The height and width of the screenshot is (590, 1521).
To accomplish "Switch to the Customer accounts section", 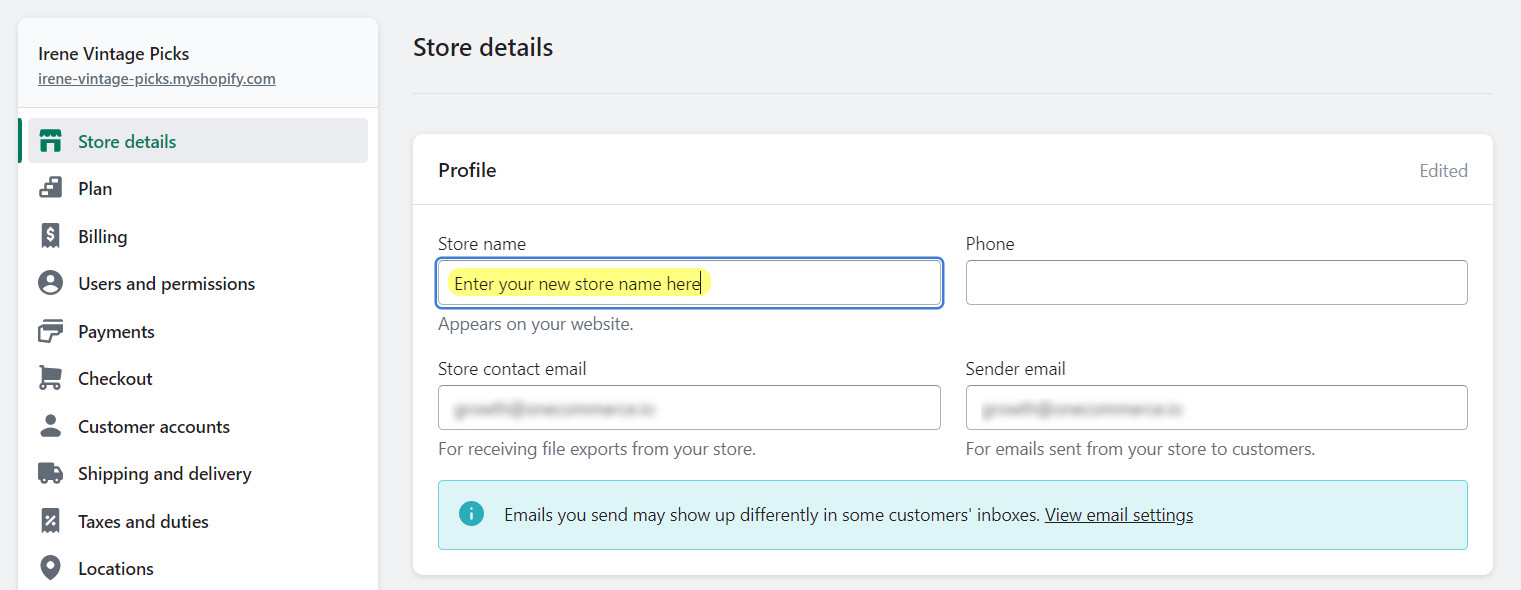I will click(151, 426).
